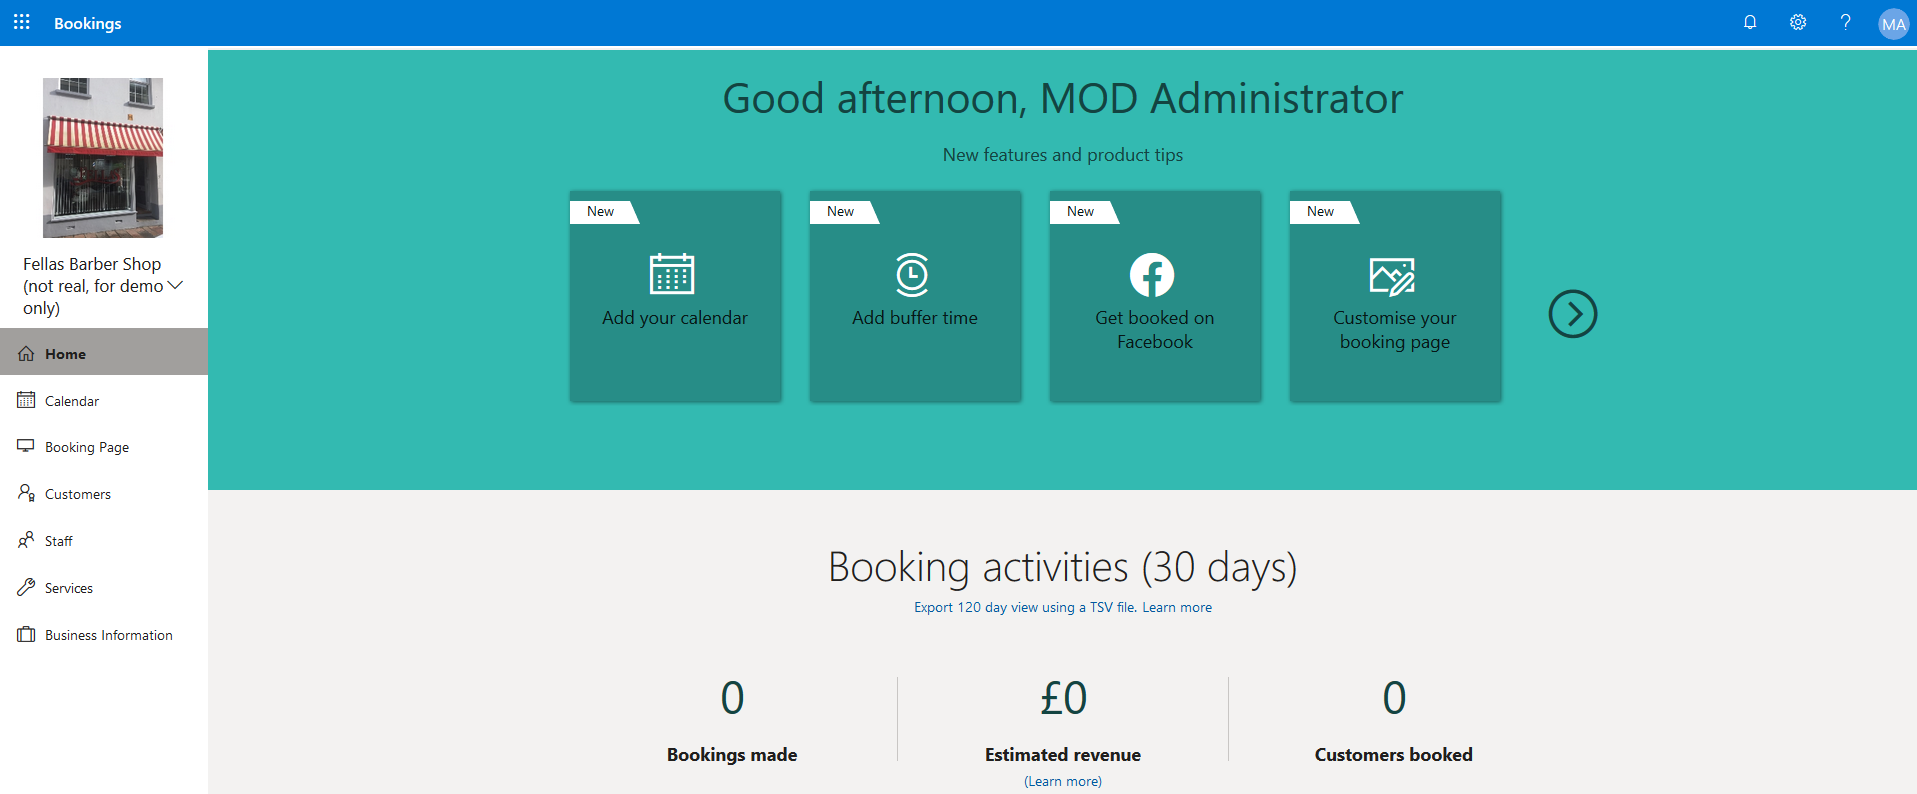
Task: Show next tips with the circled arrow
Action: [x=1573, y=314]
